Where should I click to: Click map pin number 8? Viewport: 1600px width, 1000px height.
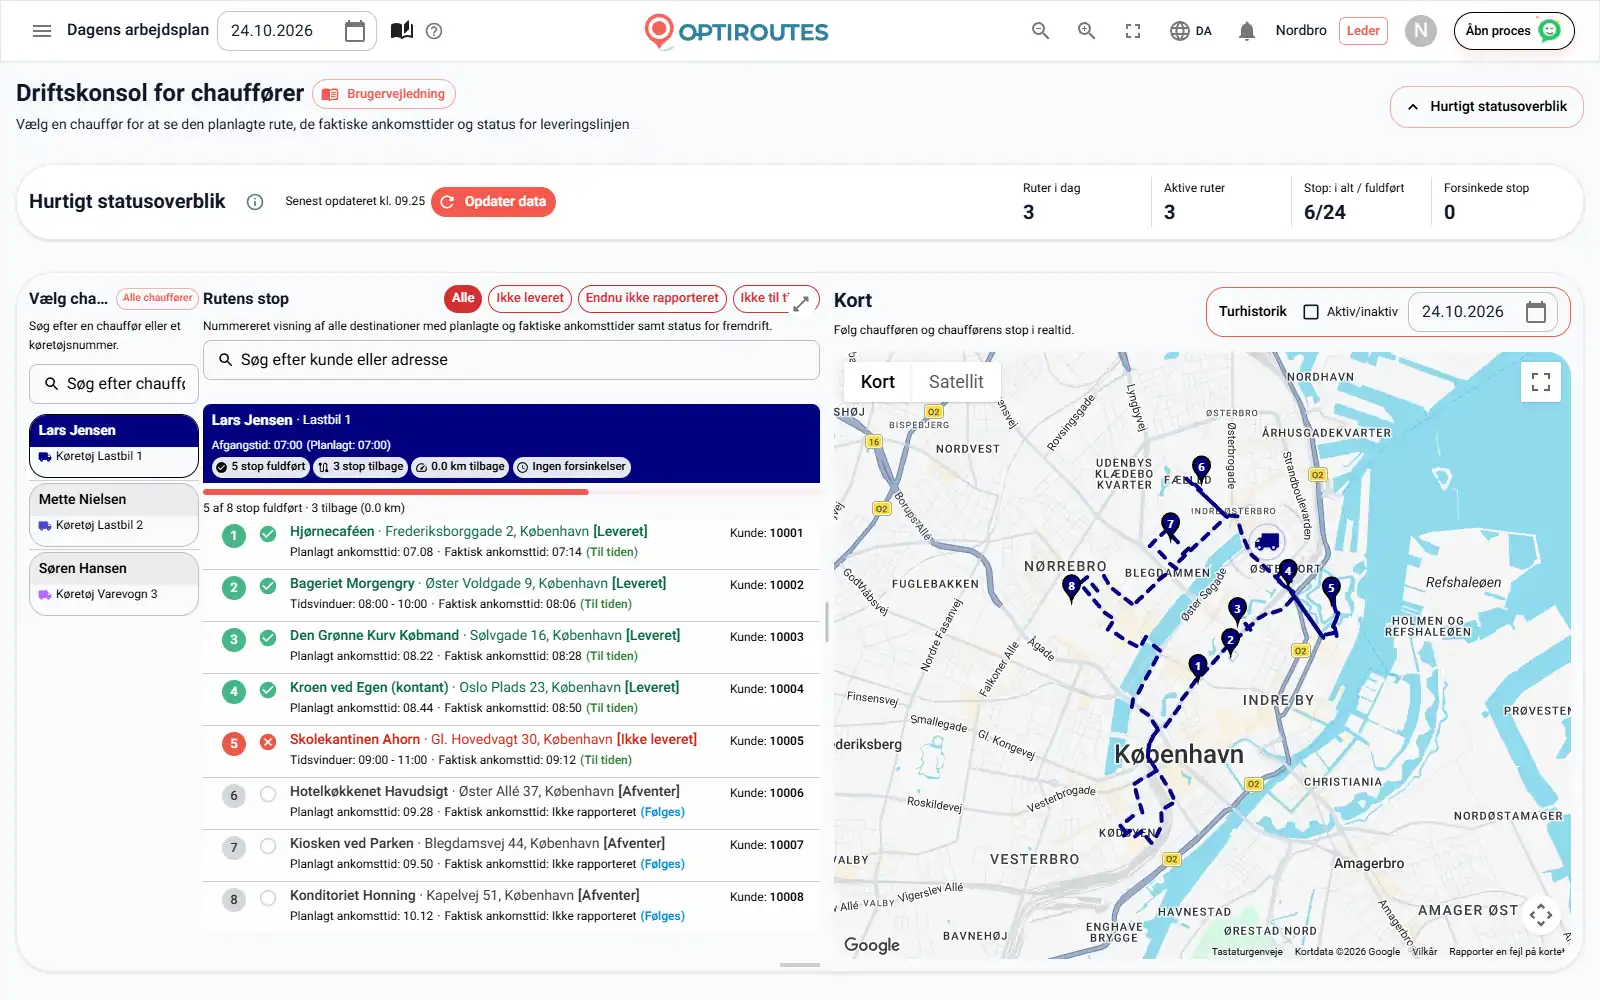1071,588
